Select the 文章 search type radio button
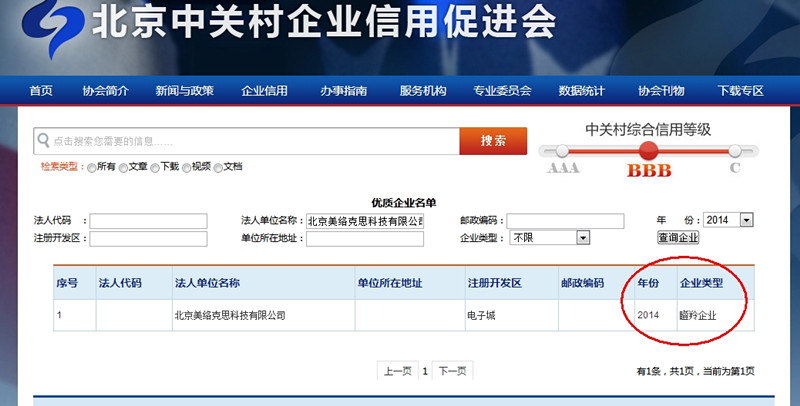The width and height of the screenshot is (800, 406). click(x=124, y=168)
